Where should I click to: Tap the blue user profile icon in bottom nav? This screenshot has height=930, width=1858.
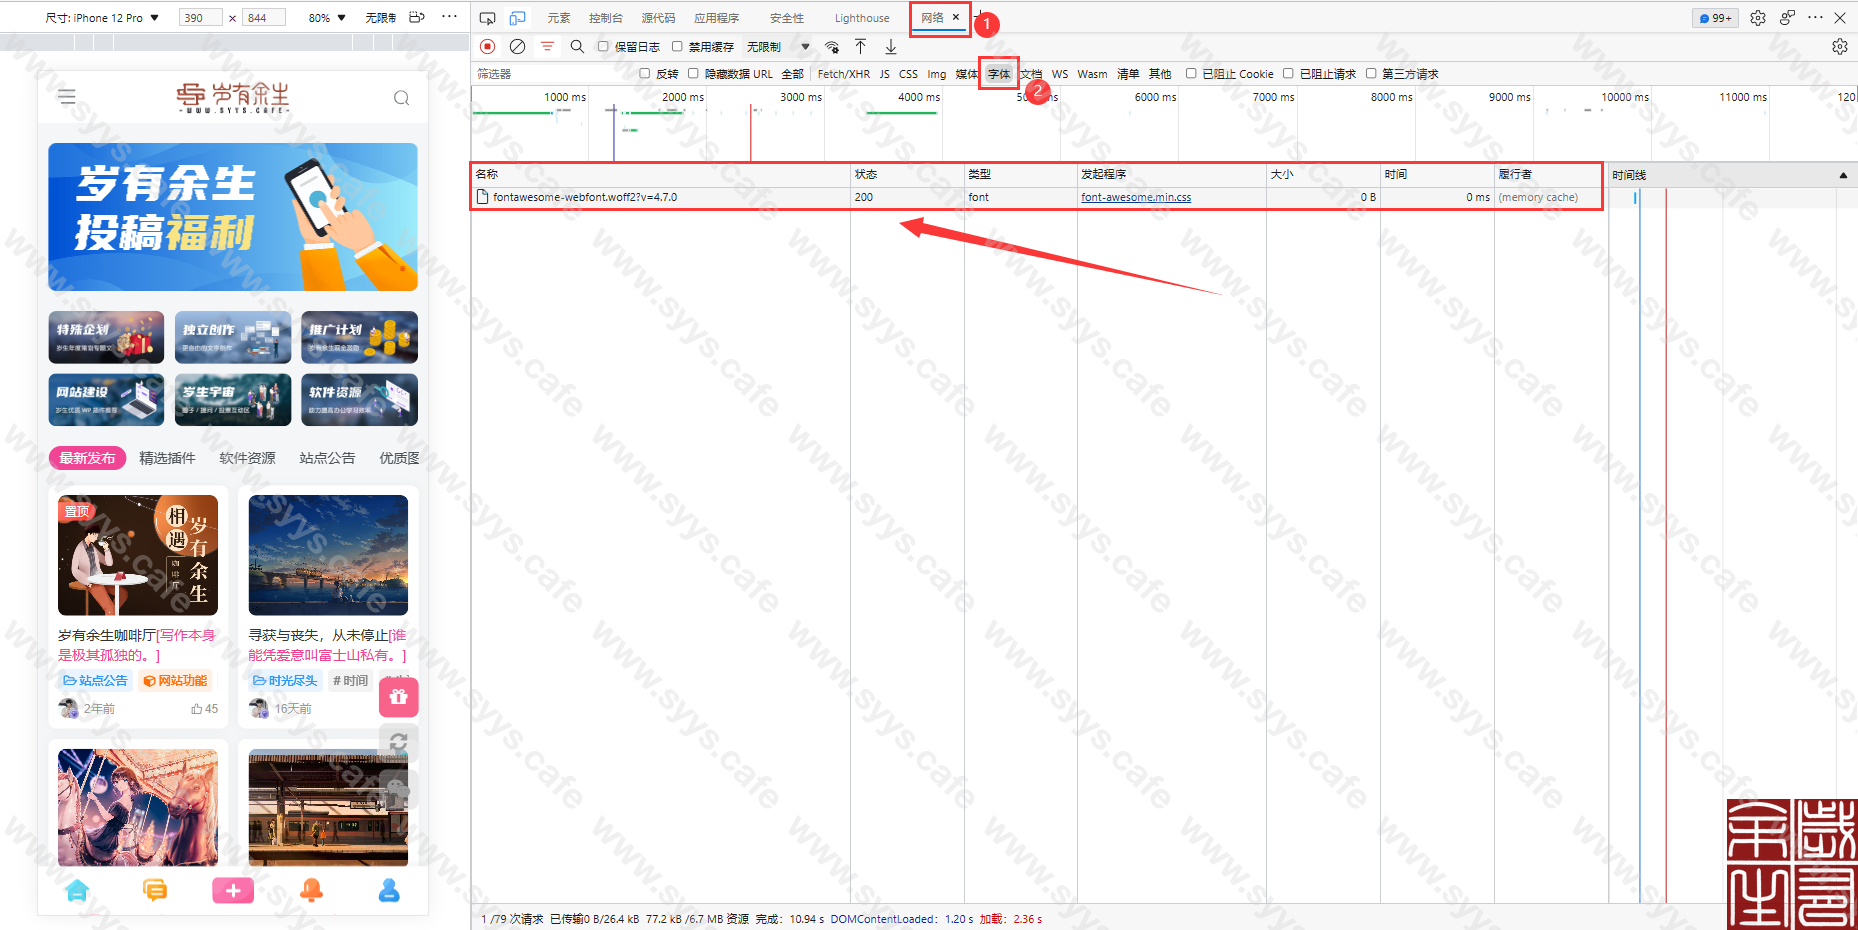coord(389,890)
